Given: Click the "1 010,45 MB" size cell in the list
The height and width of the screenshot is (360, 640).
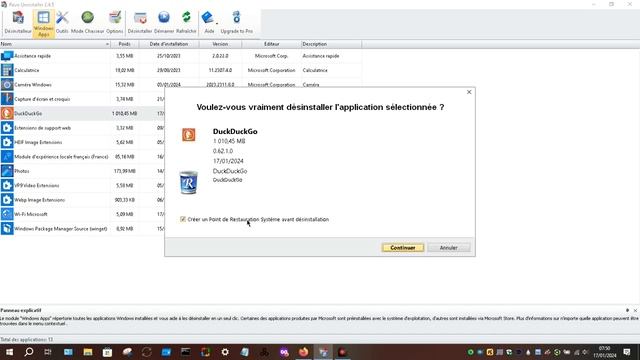Looking at the screenshot, I should click(x=124, y=113).
